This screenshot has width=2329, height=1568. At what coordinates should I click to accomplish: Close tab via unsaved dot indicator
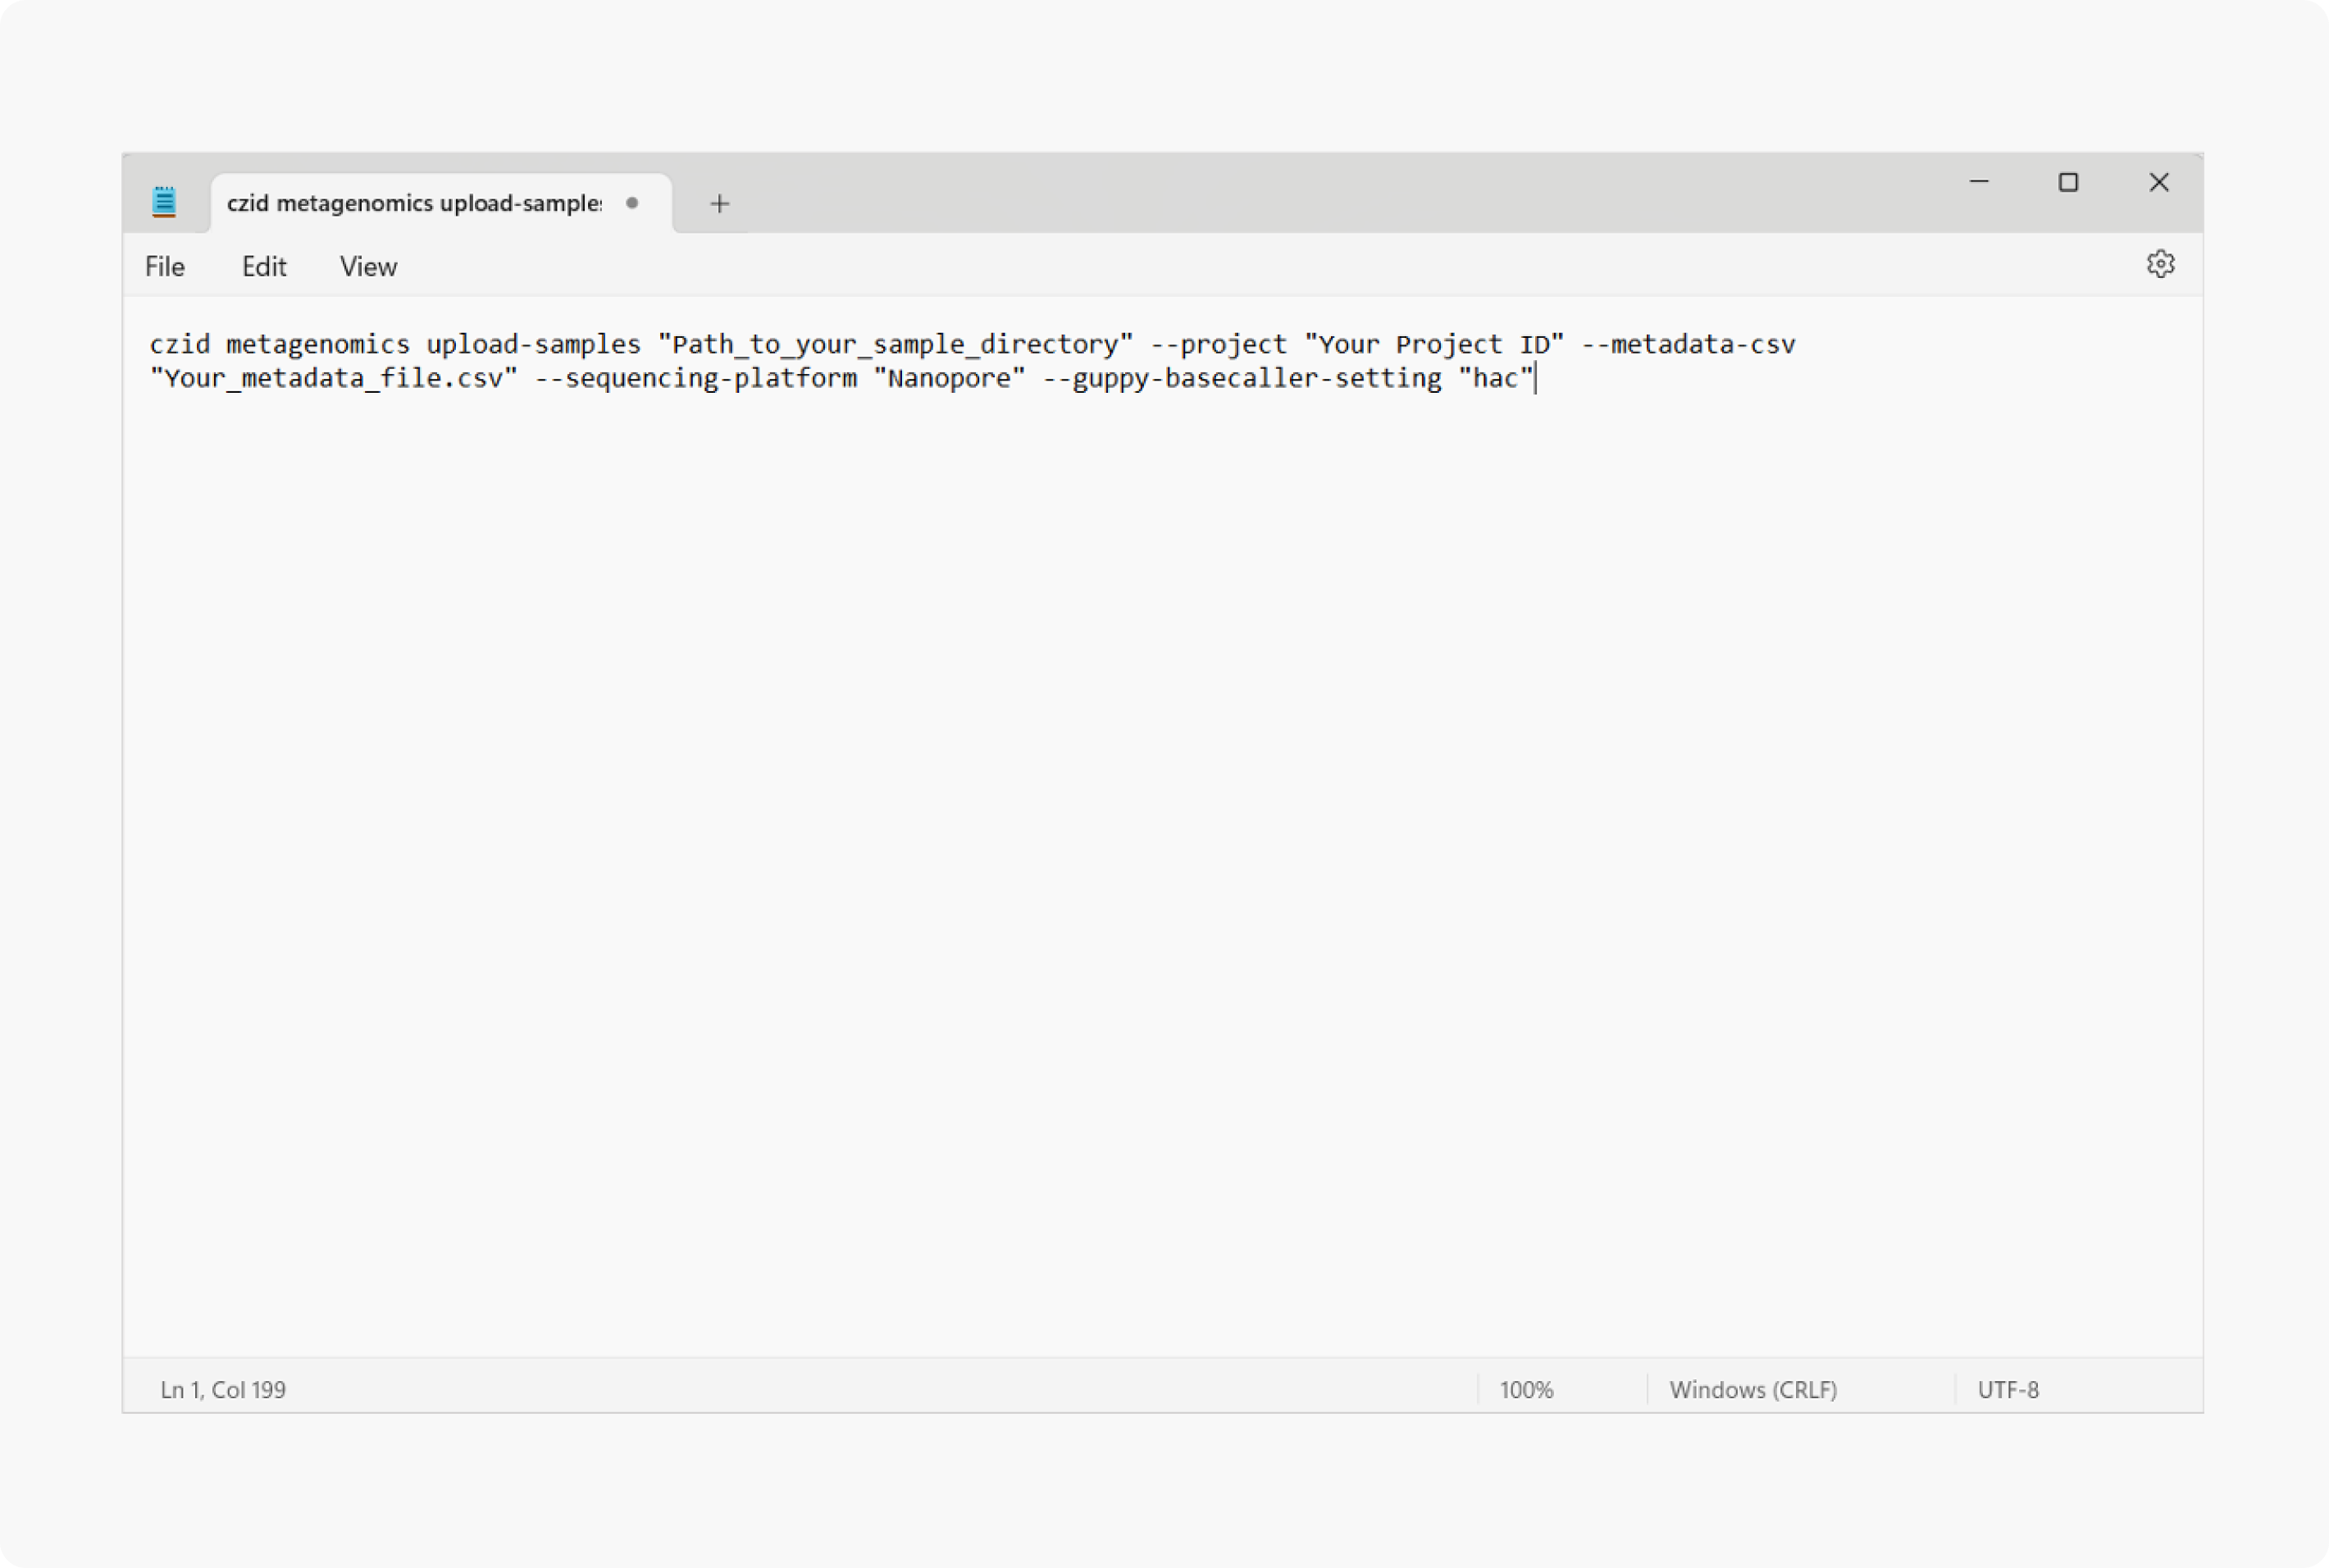[632, 203]
